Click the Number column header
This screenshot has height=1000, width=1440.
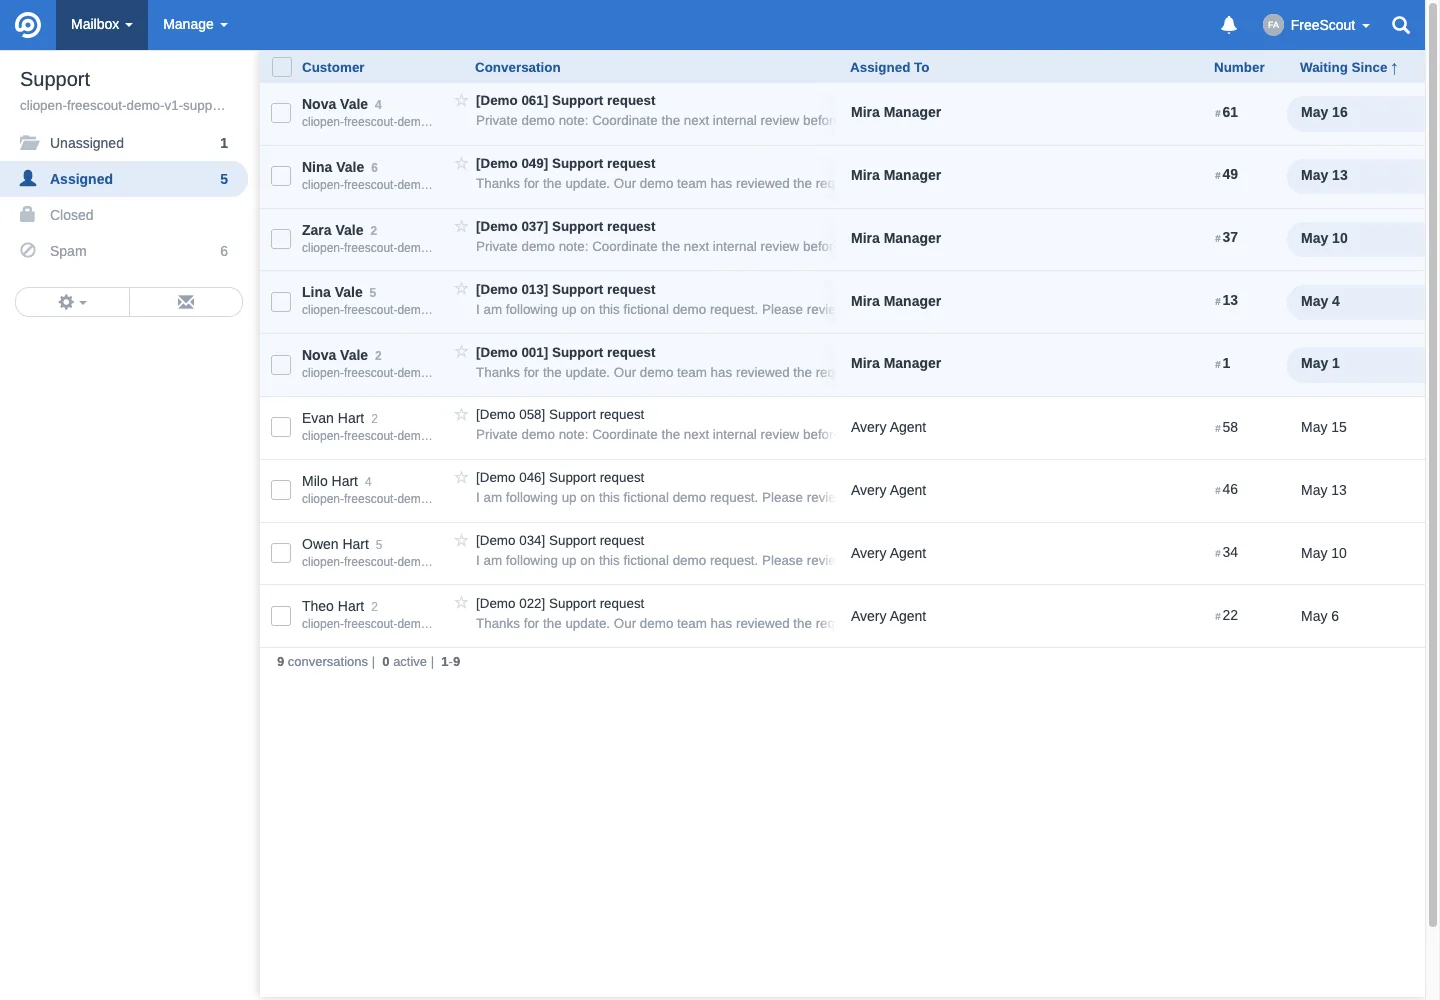[x=1239, y=67]
